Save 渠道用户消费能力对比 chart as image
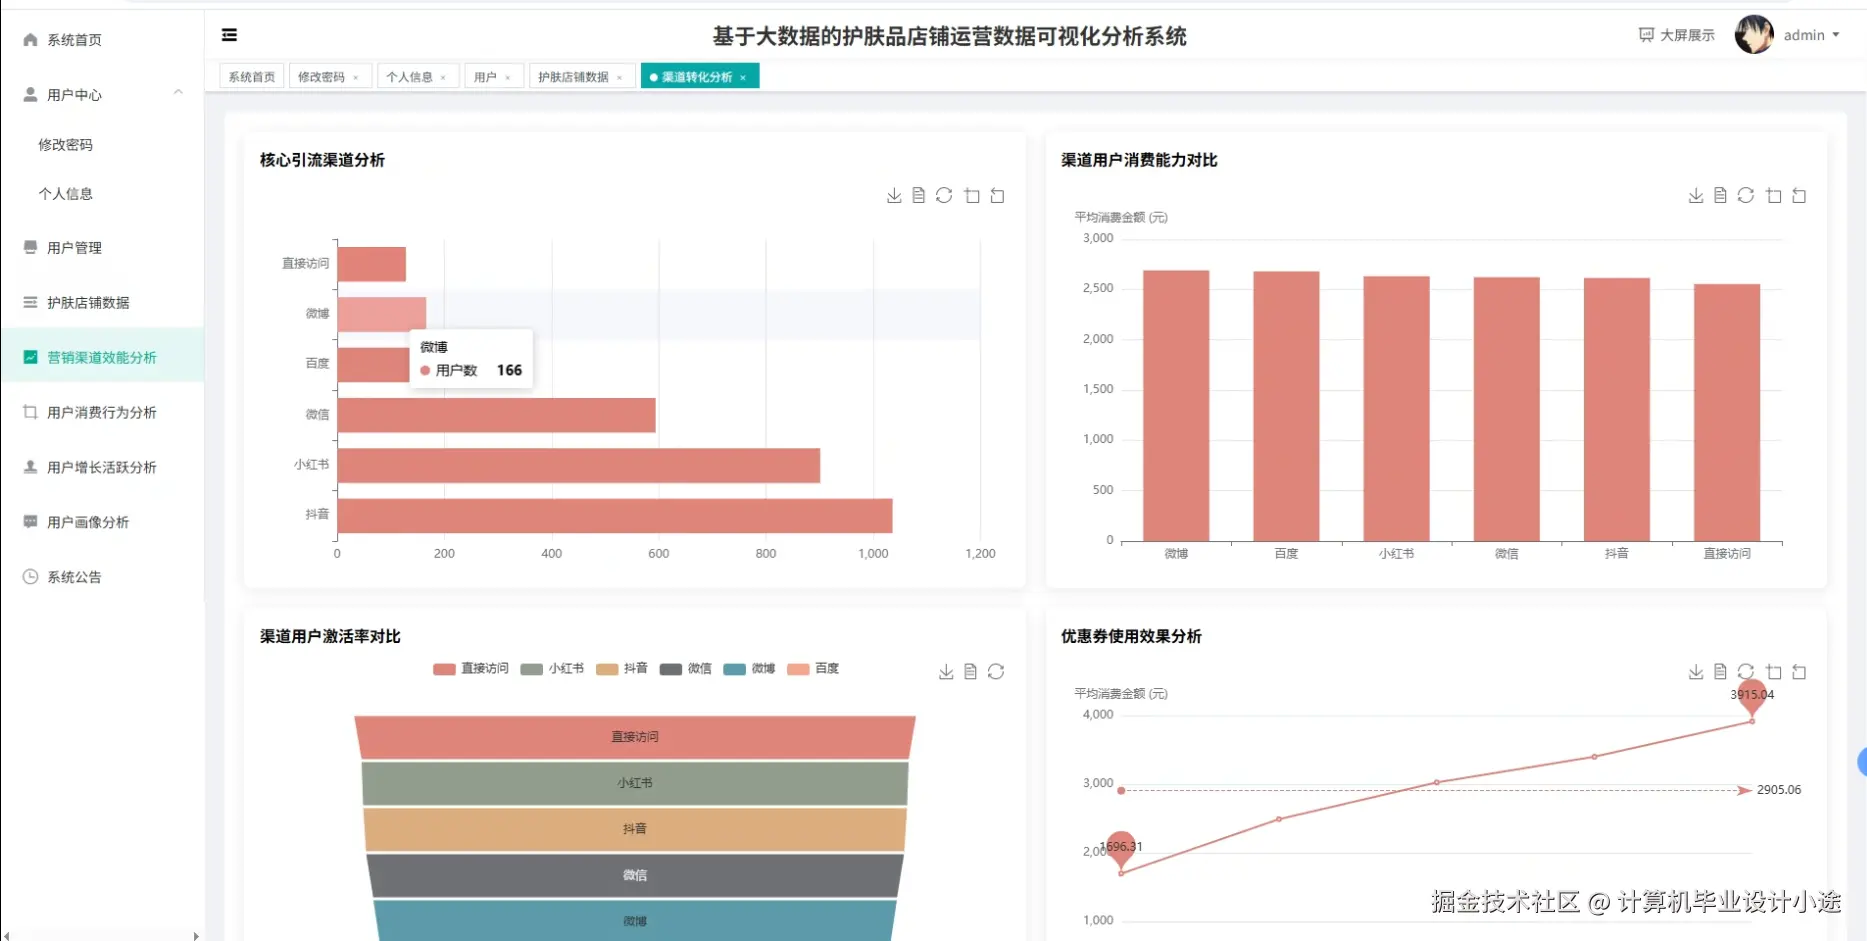 [1696, 196]
